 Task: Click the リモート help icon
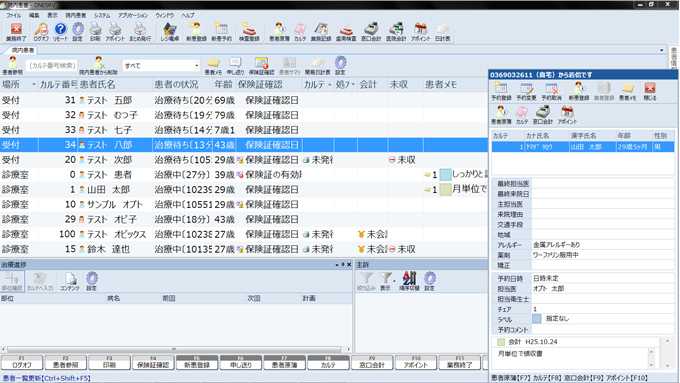(x=60, y=32)
